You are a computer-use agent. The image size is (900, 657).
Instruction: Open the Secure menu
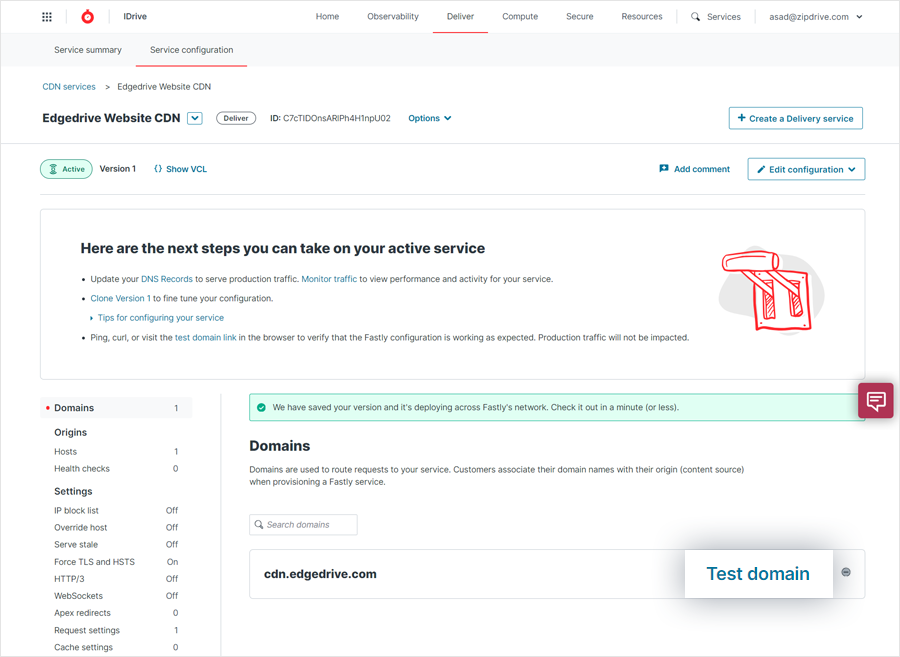tap(580, 17)
